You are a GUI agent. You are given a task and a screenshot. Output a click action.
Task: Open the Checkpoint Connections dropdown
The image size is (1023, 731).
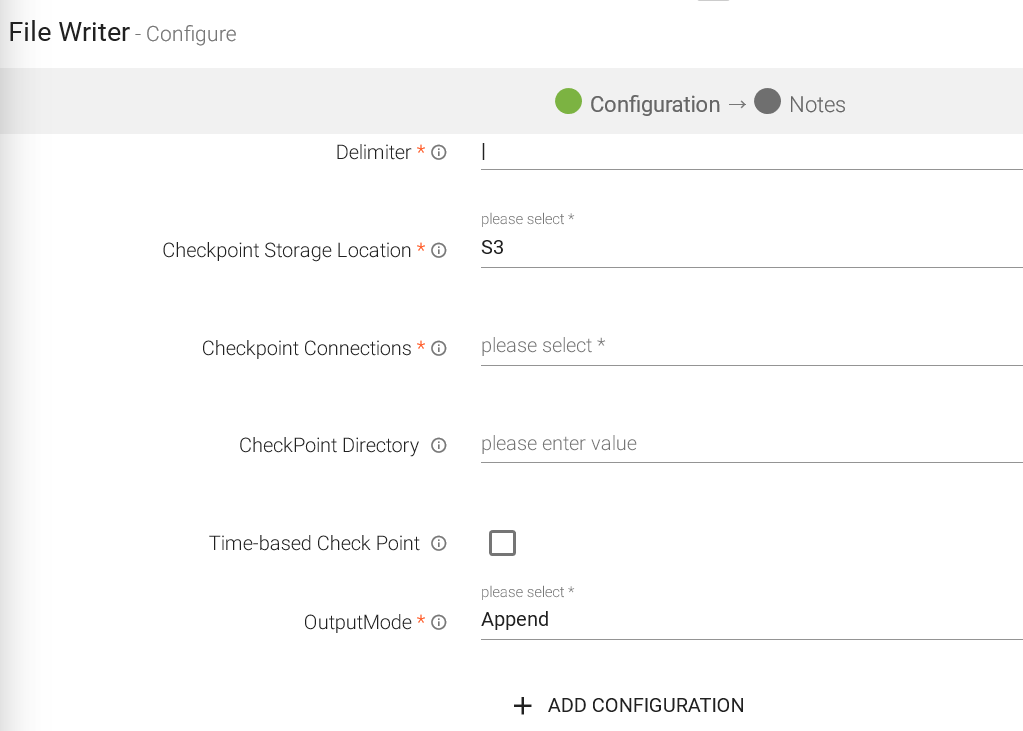[750, 346]
